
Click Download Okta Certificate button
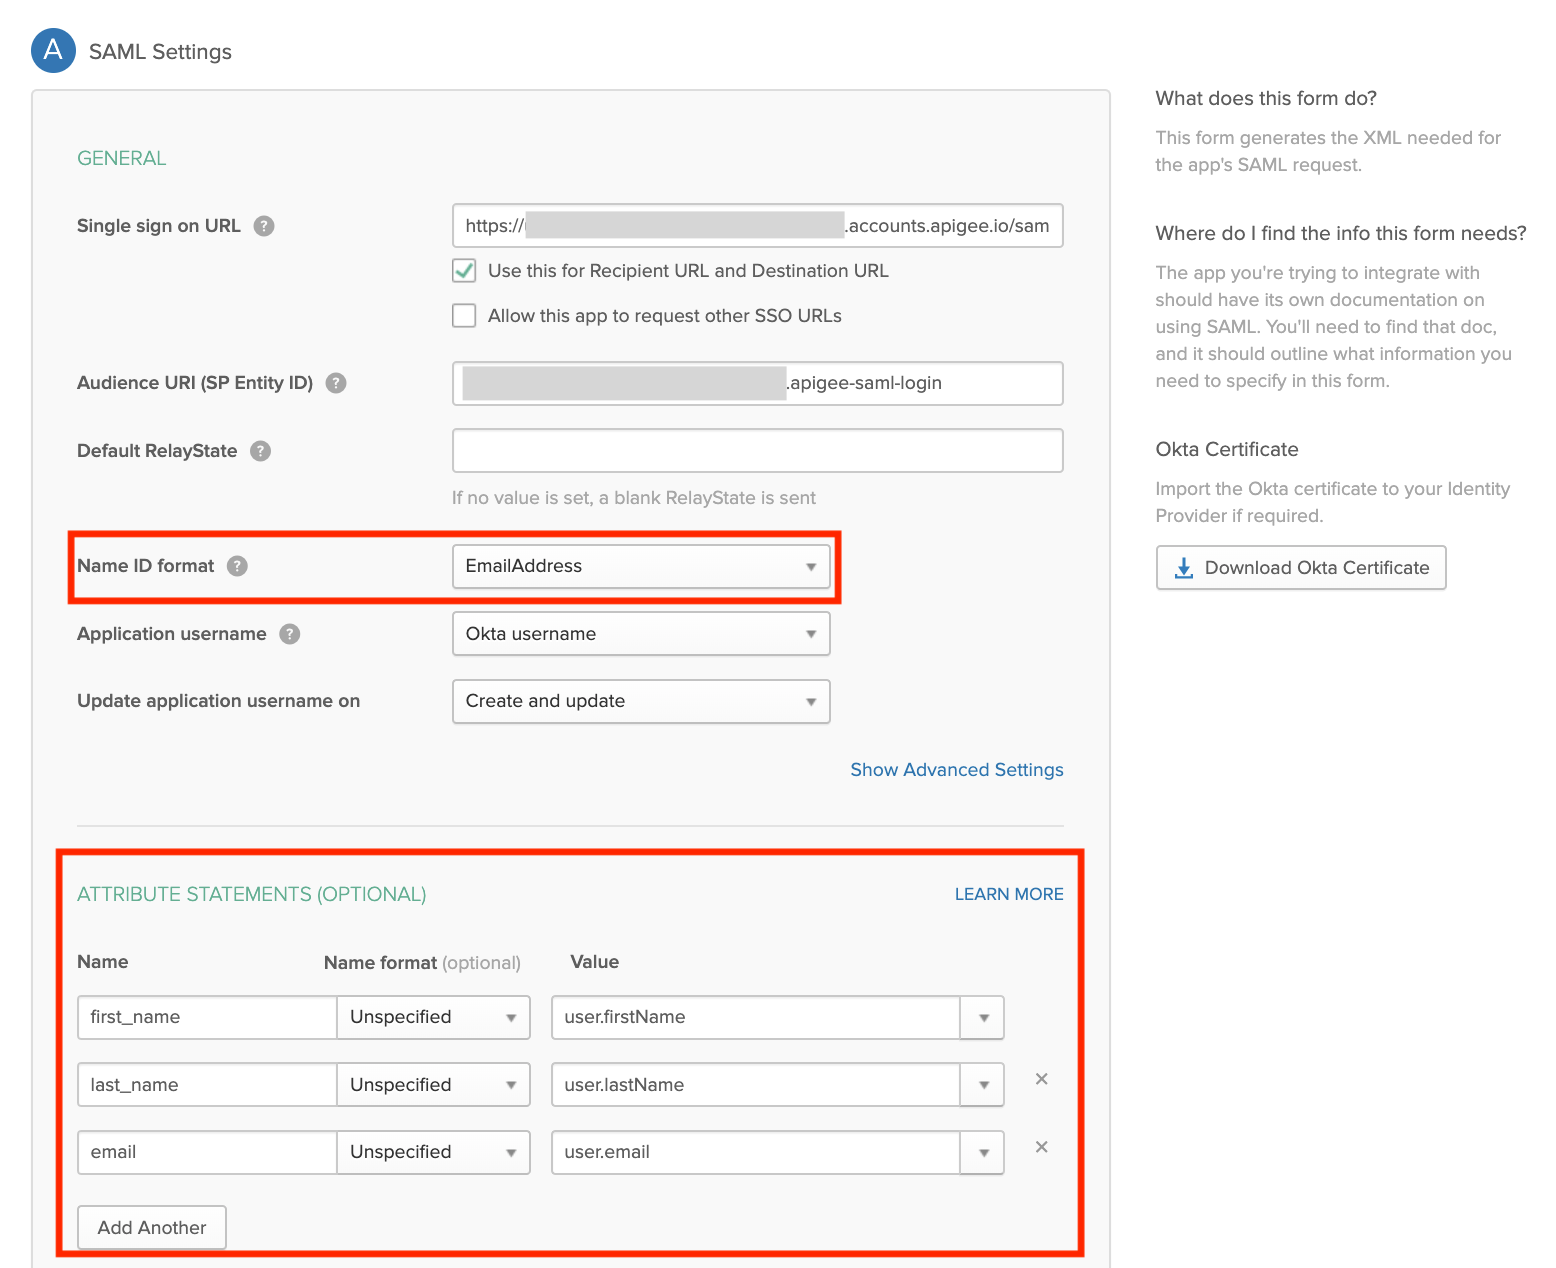[1301, 568]
